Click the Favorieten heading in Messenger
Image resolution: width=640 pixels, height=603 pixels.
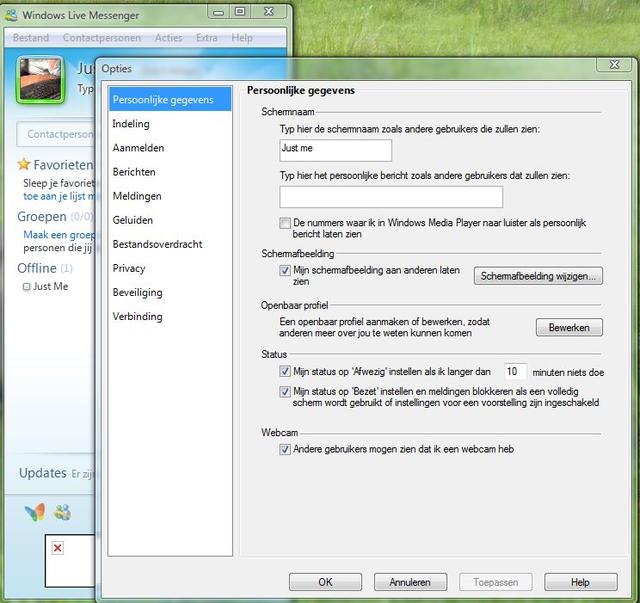(63, 165)
